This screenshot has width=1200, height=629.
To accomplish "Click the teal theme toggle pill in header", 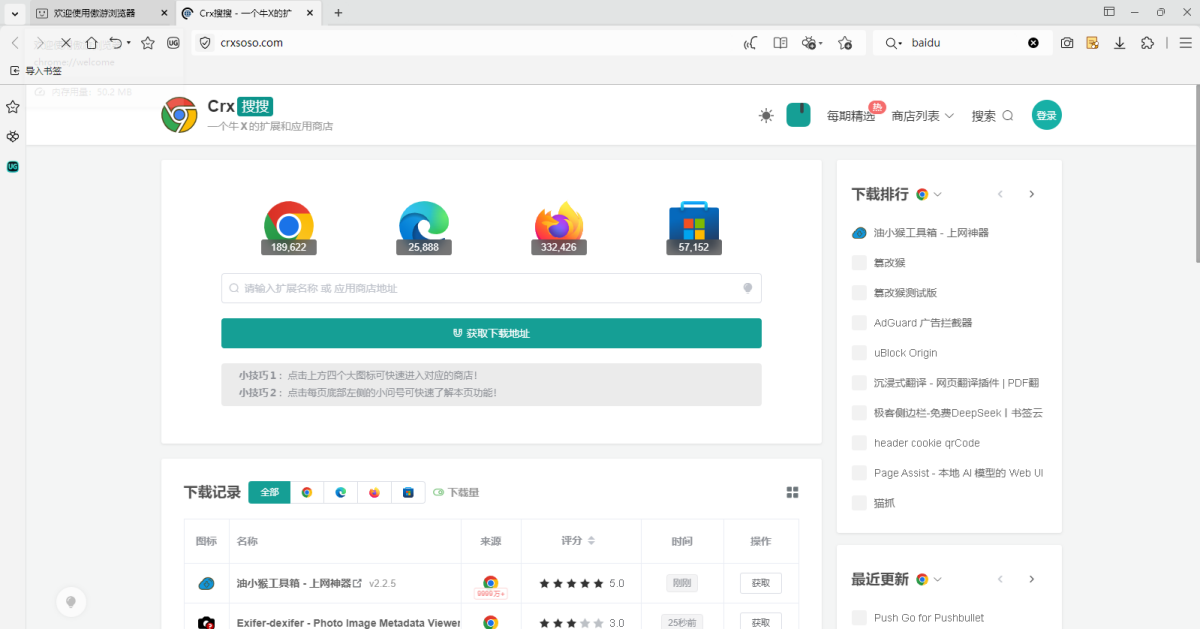I will (x=798, y=115).
